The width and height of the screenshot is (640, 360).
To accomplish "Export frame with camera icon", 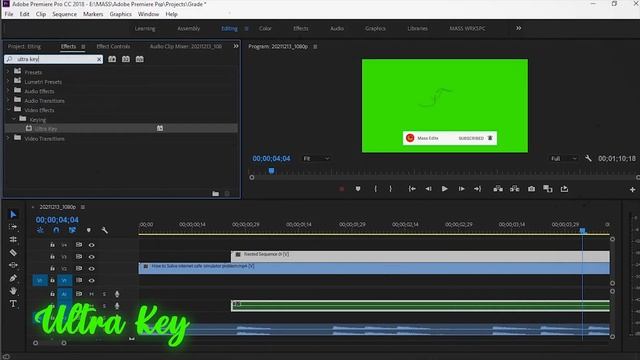I will pos(531,189).
